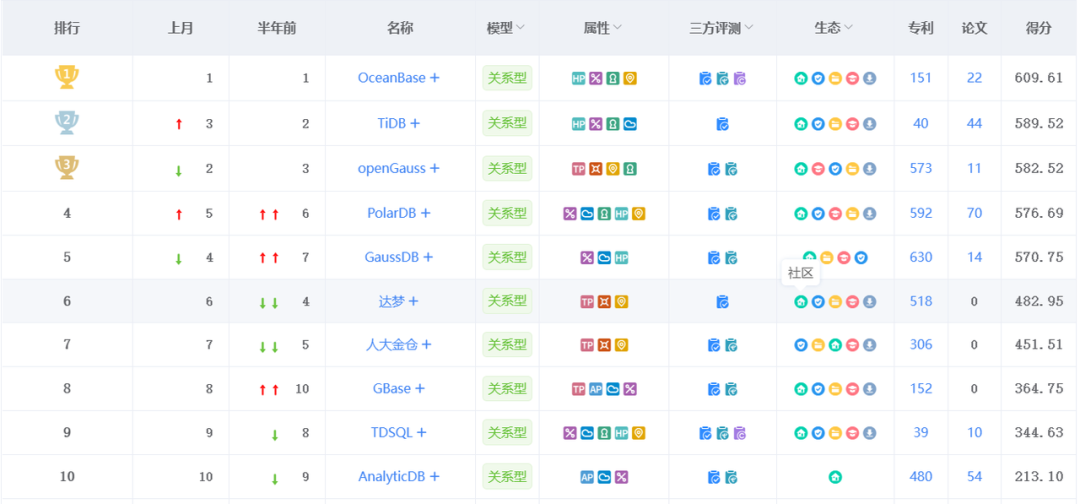This screenshot has width=1080, height=504.
Task: Click the AP attribute icon in AnalyticDB row
Action: [587, 476]
